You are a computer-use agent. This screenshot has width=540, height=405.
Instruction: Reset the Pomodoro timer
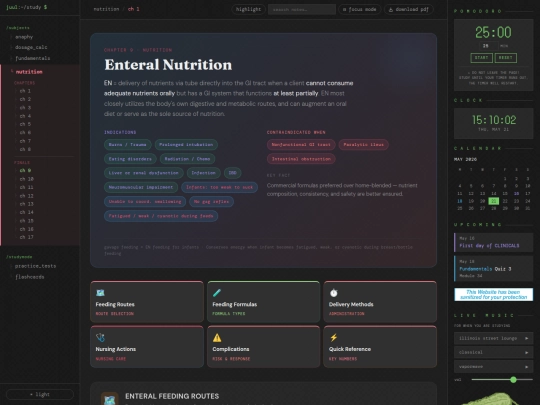click(x=506, y=58)
